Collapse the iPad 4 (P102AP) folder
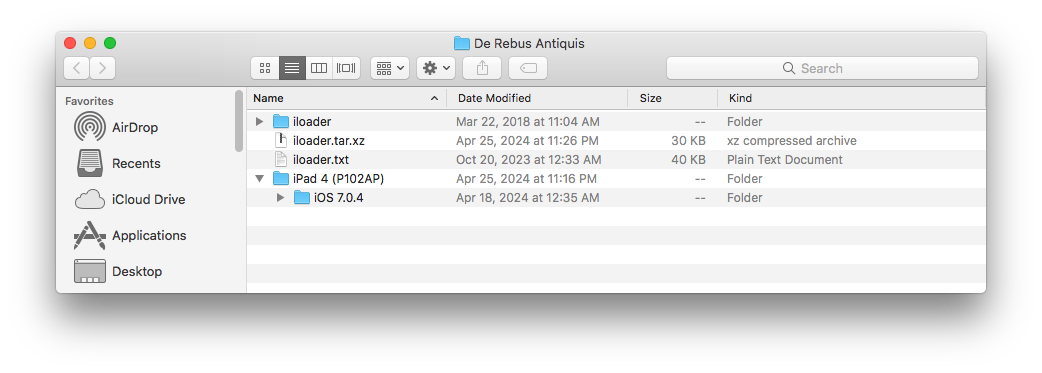This screenshot has height=373, width=1042. click(x=260, y=179)
